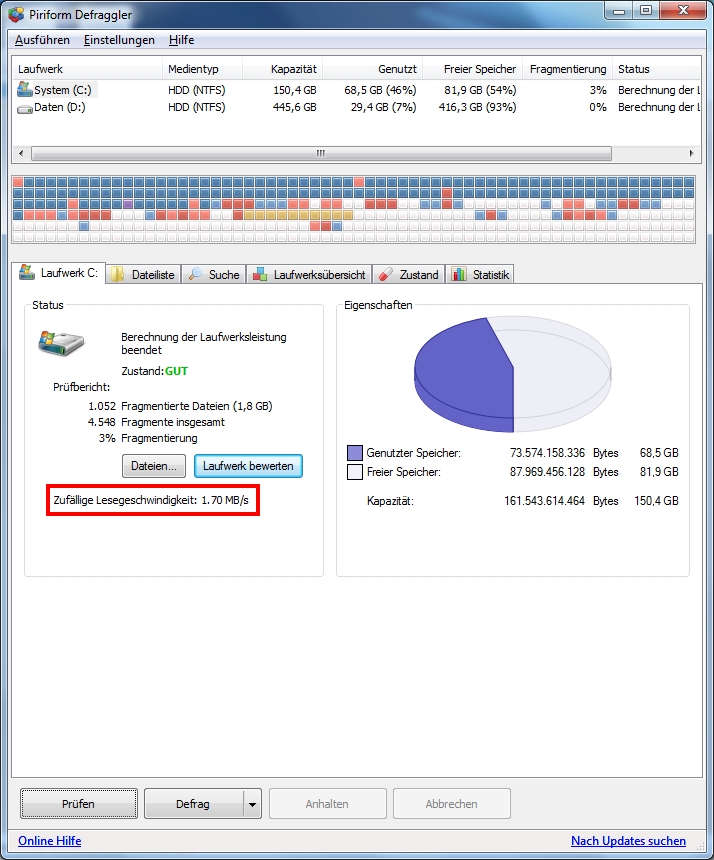Minimize the Defraggler window
714x860 pixels.
point(620,10)
